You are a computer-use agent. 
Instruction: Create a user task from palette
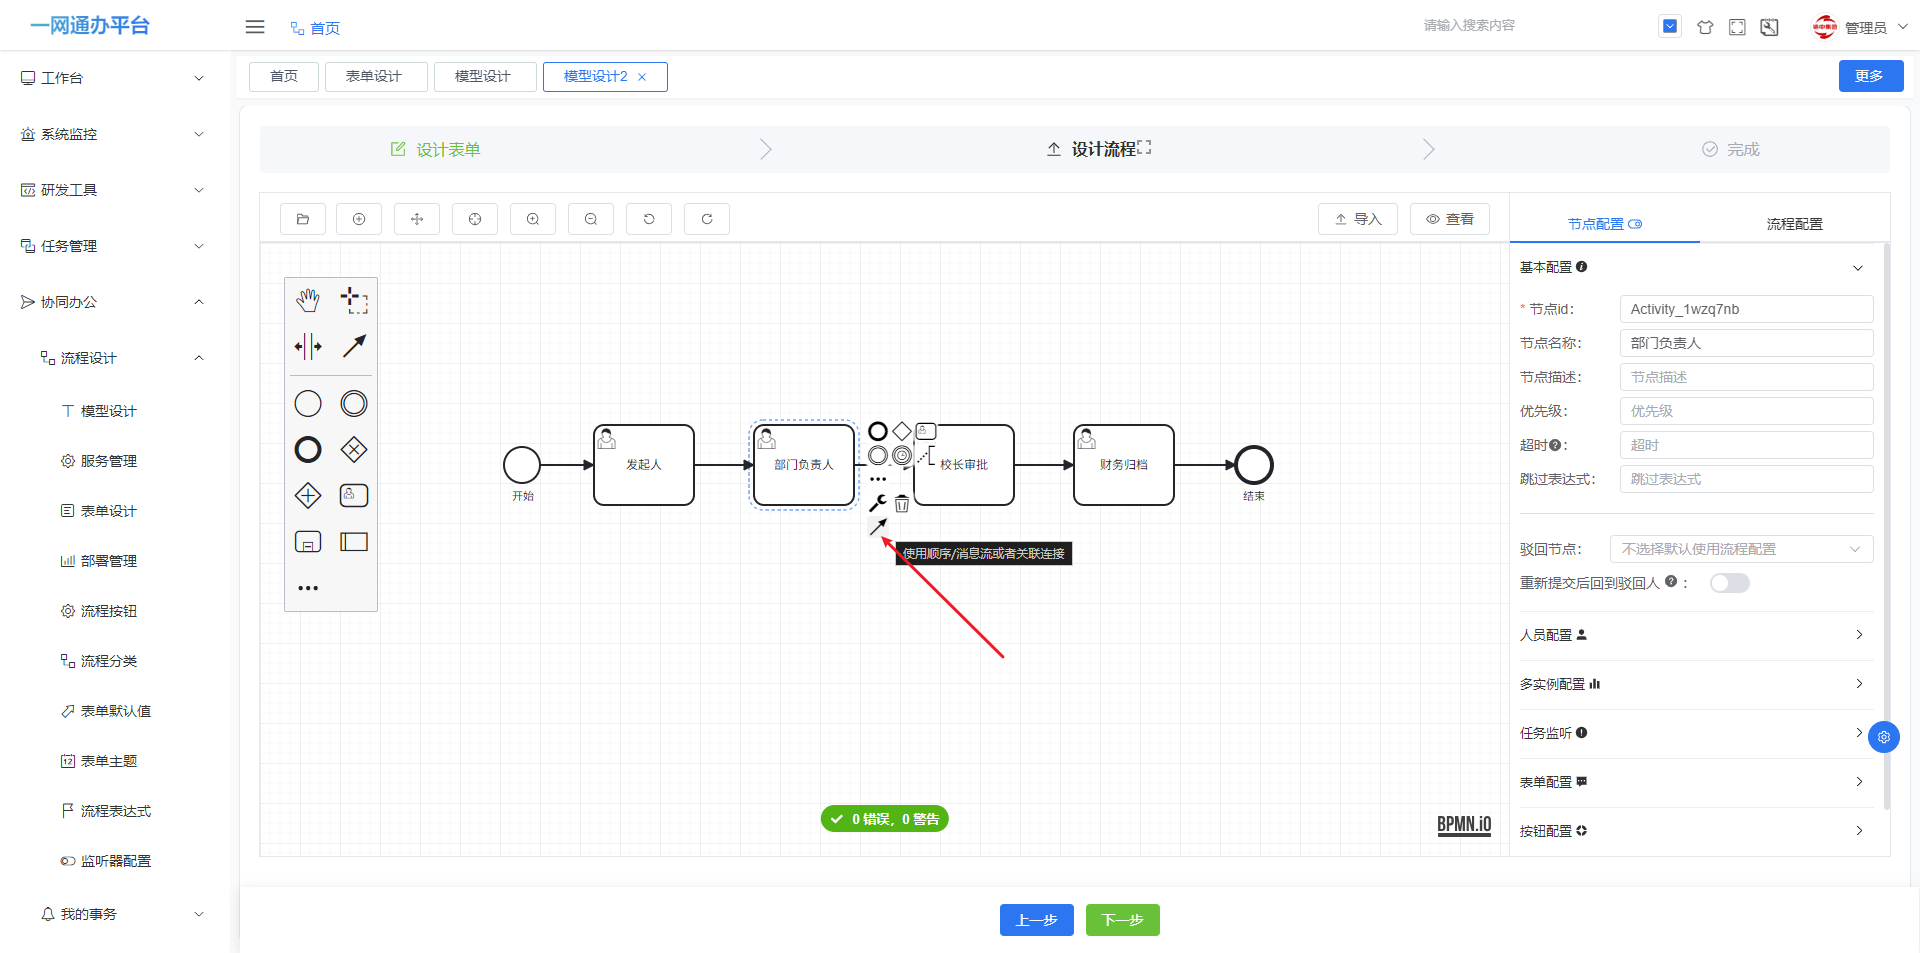click(x=354, y=495)
